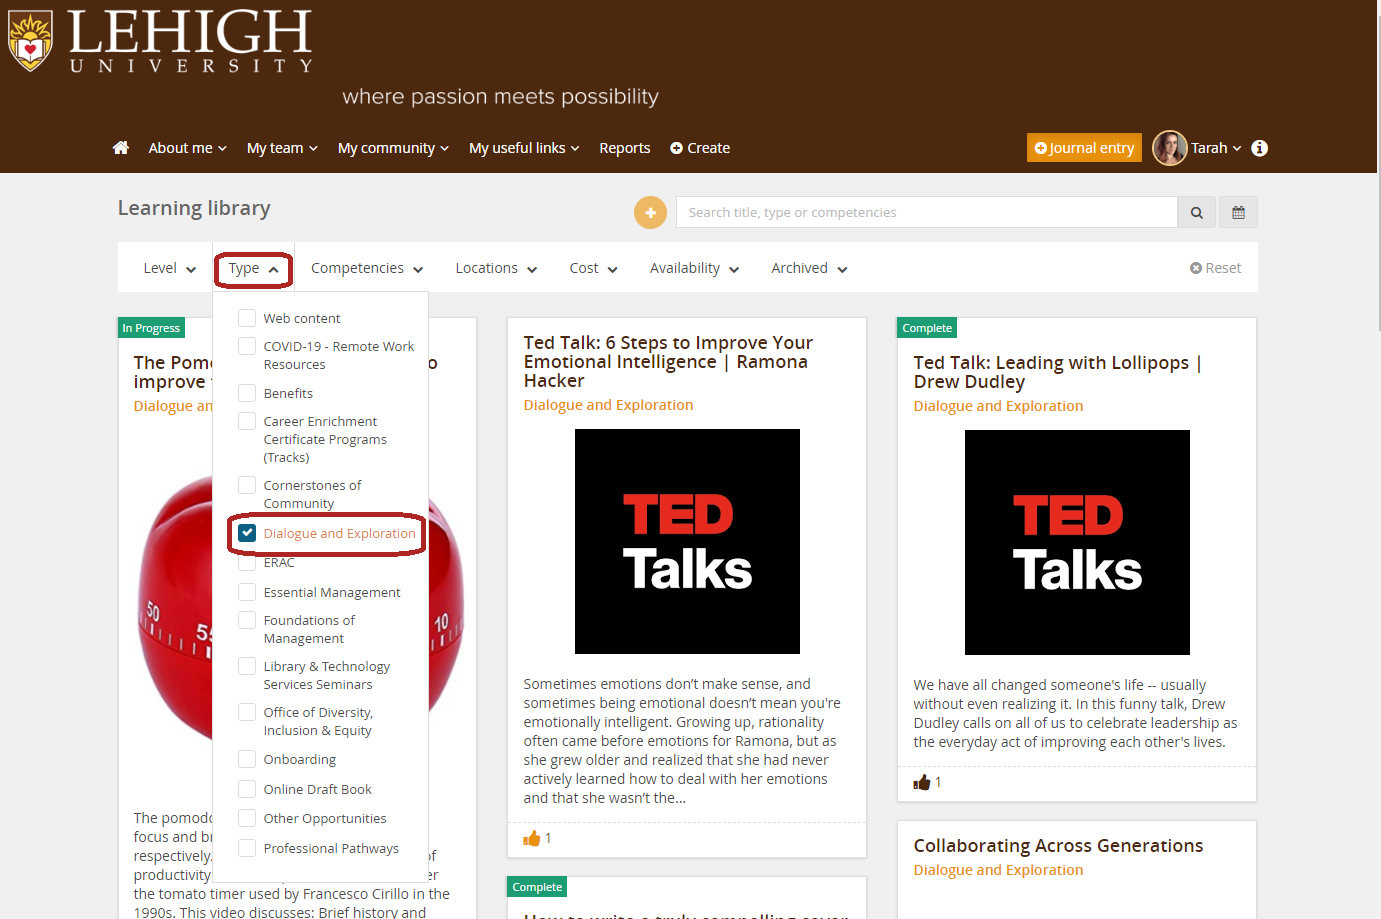Open the My team menu

(x=282, y=148)
